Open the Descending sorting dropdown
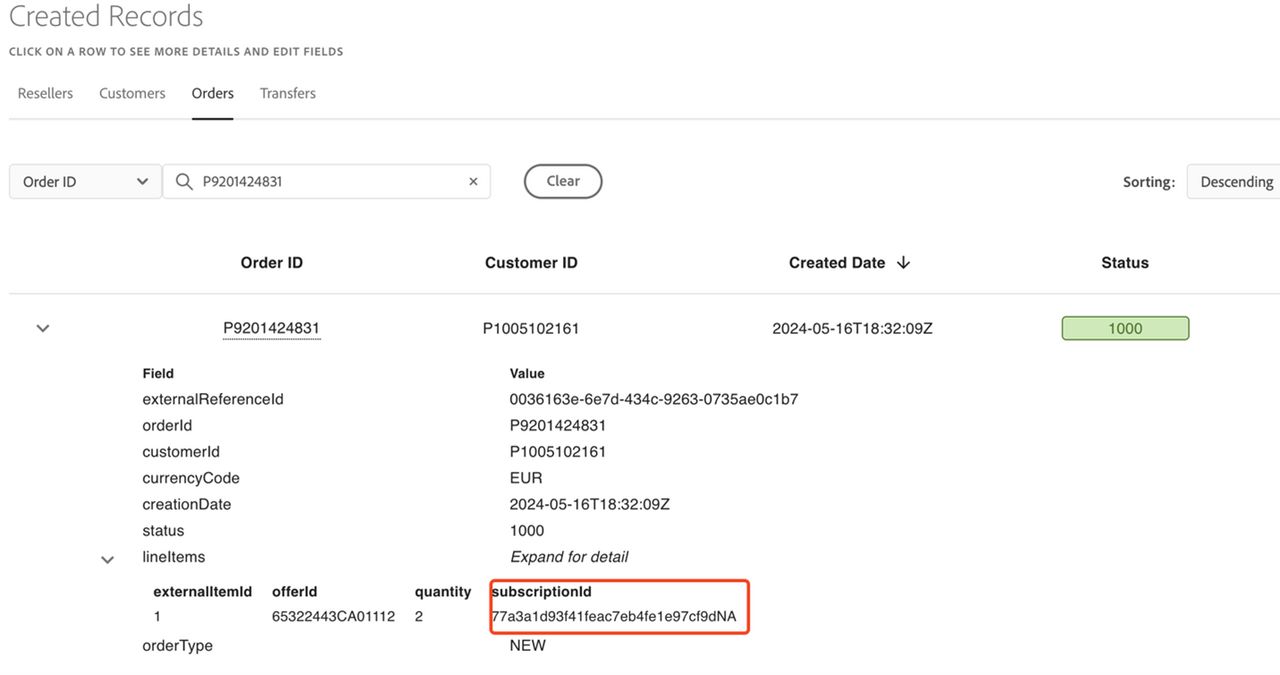The image size is (1280, 675). tap(1235, 182)
